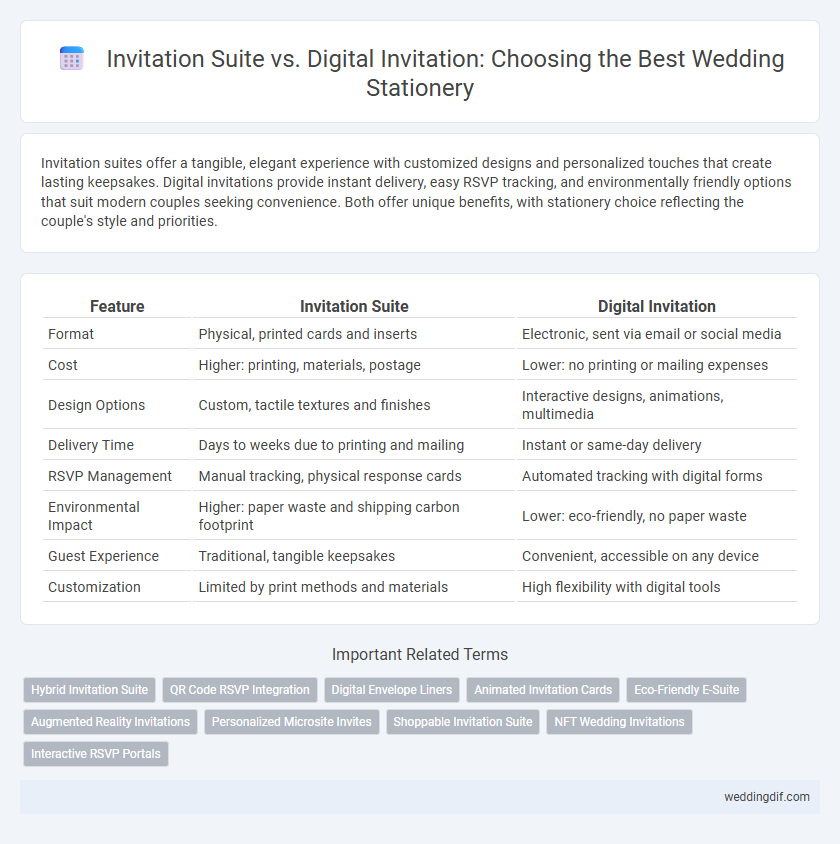
Task: Click the Digital Invitation column header
Action: 657,306
